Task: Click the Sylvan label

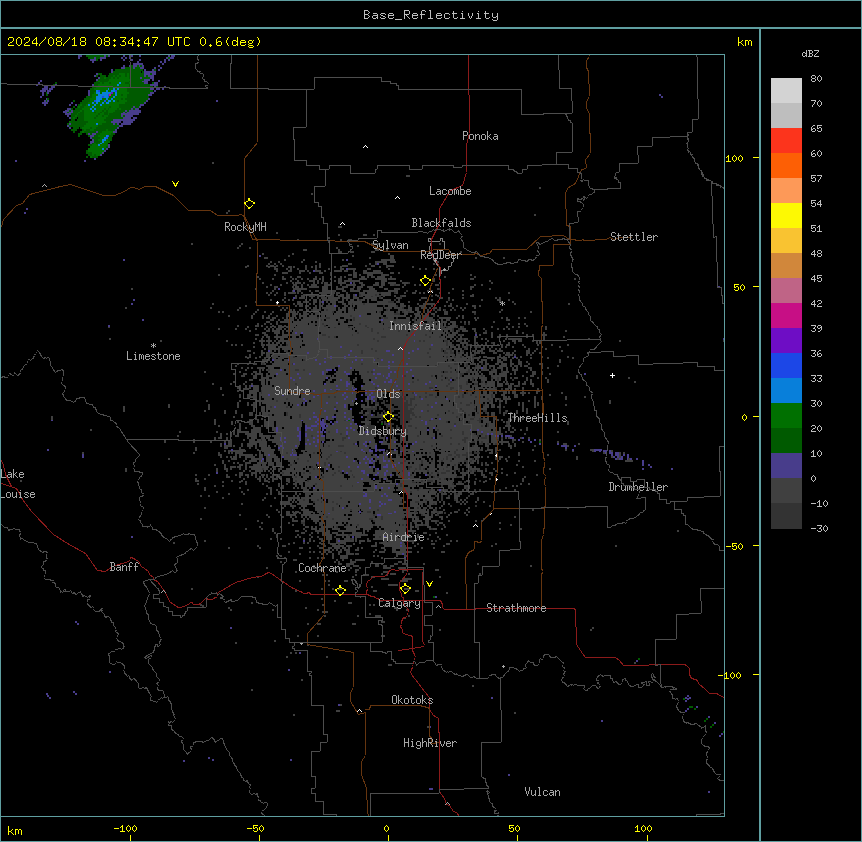Action: click(x=390, y=245)
